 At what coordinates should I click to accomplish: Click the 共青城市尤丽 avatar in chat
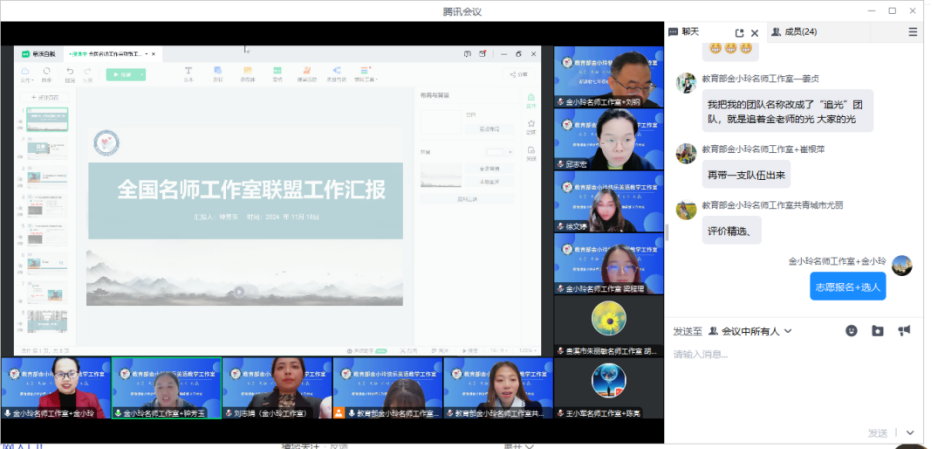[x=686, y=209]
